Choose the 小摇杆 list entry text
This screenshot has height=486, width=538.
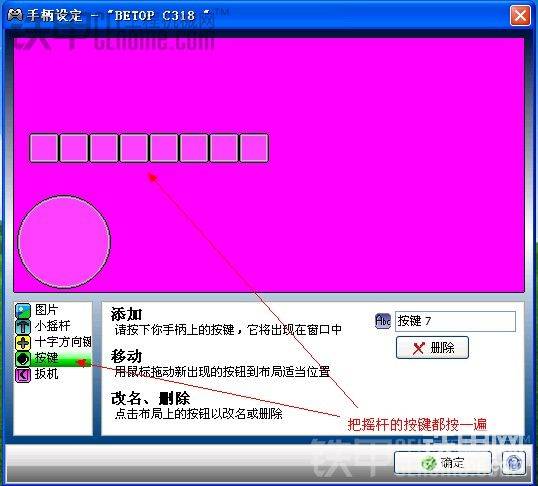click(x=52, y=326)
